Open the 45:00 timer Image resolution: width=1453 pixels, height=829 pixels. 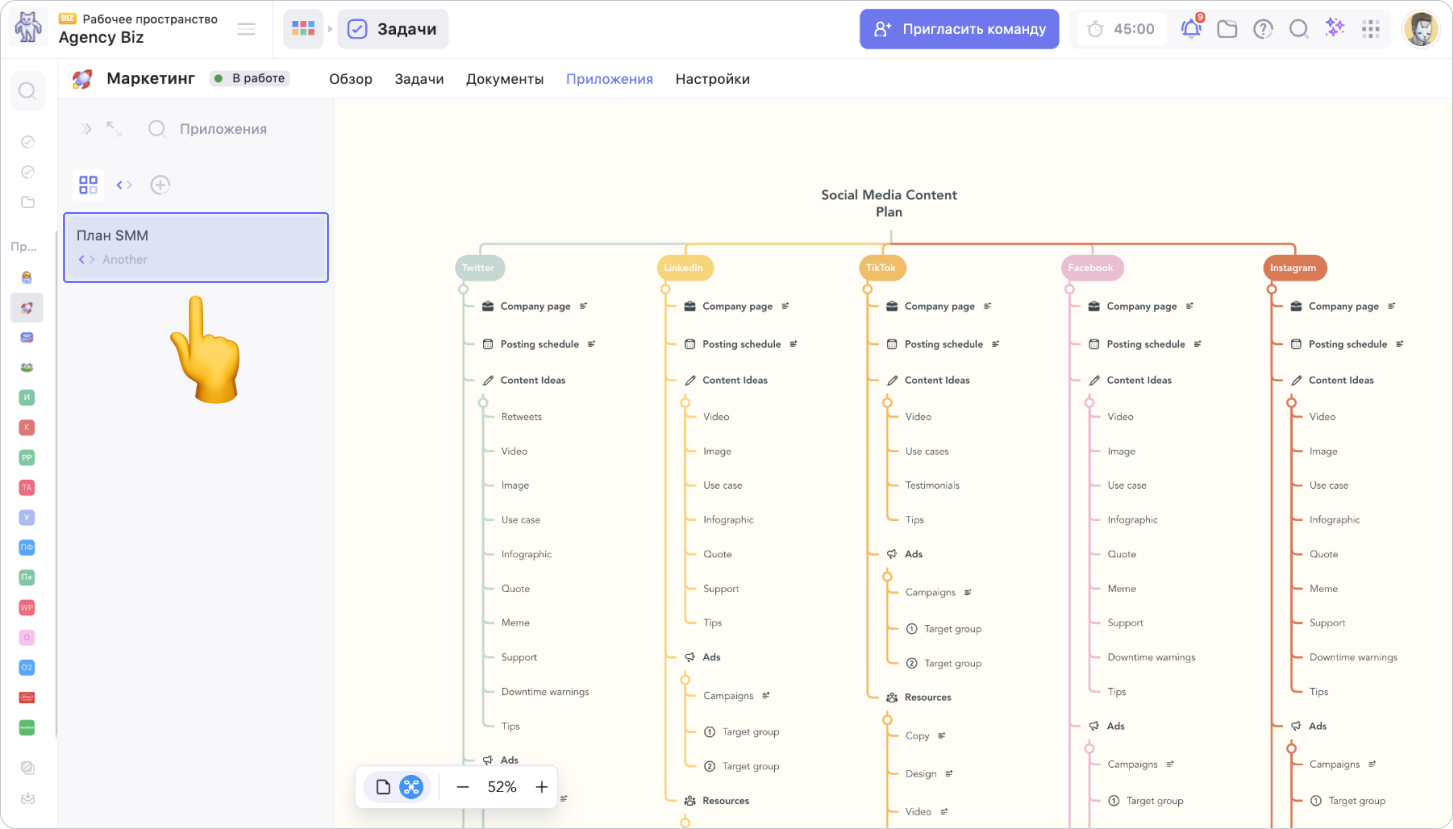click(1121, 29)
